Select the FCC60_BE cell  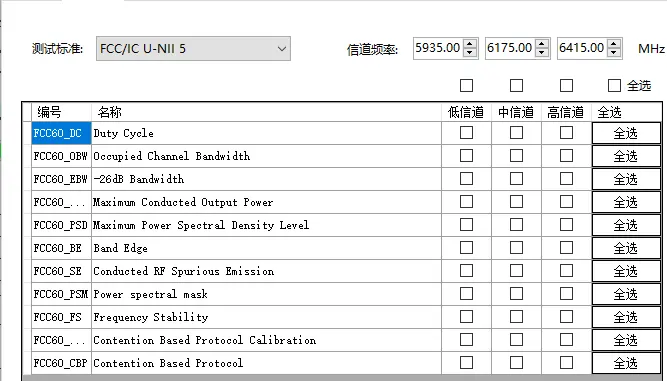(61, 248)
